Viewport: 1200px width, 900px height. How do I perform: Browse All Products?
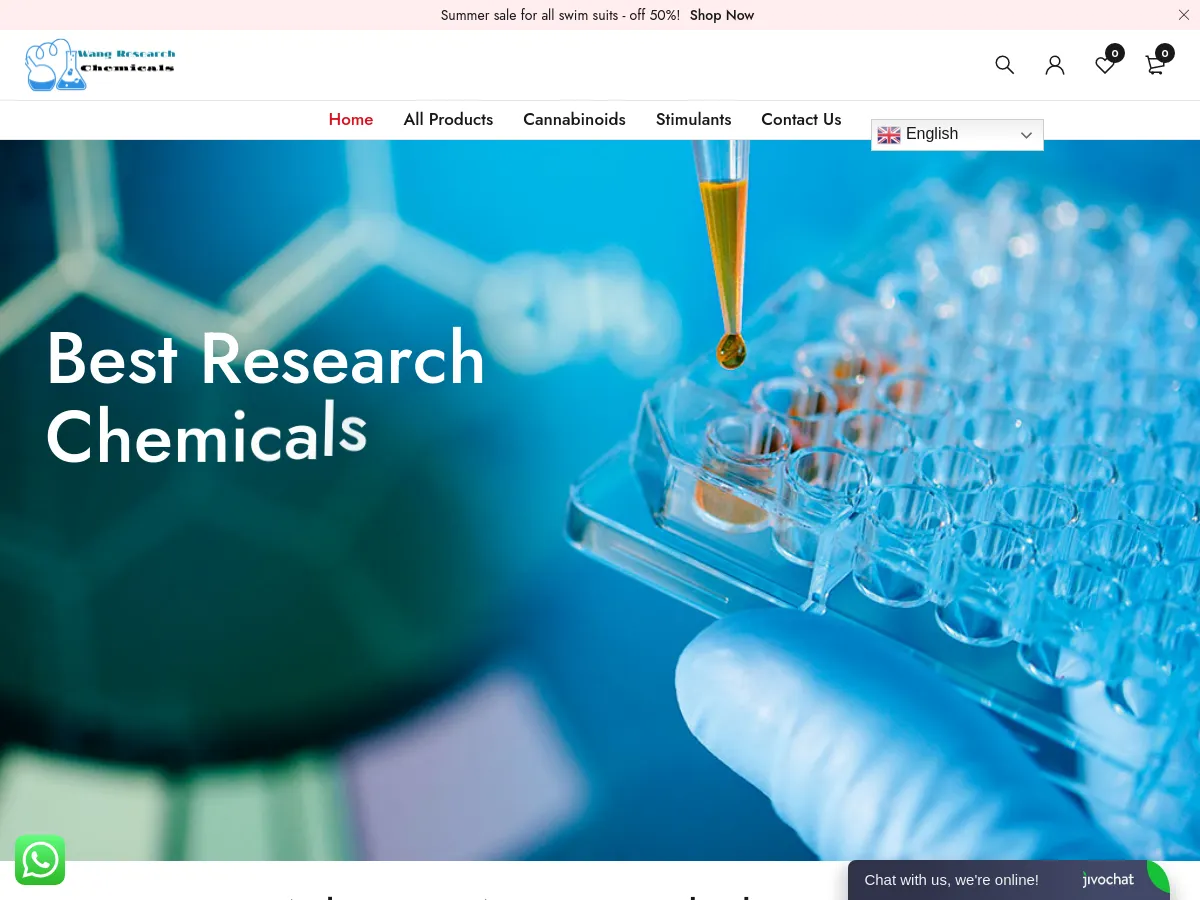tap(448, 119)
